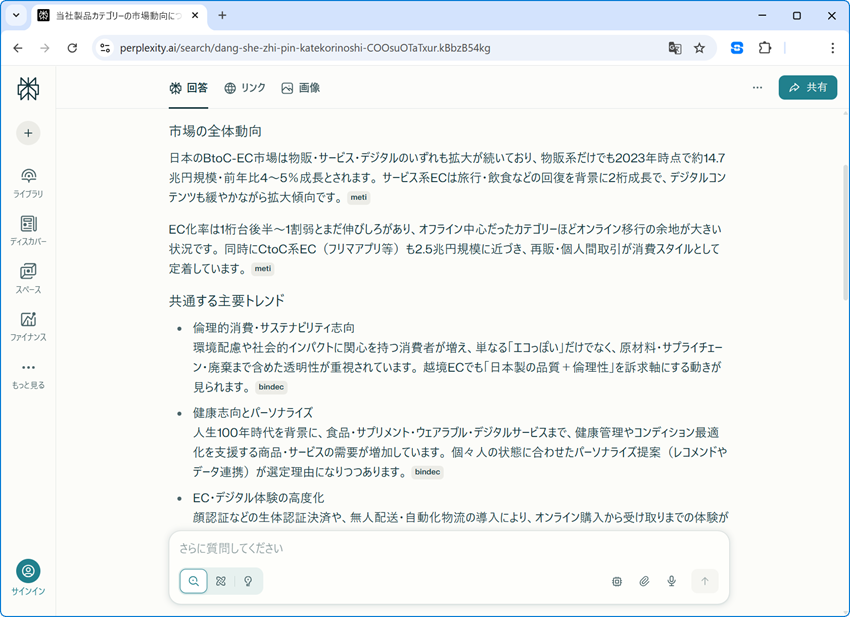Open the meti source citation link

(357, 197)
